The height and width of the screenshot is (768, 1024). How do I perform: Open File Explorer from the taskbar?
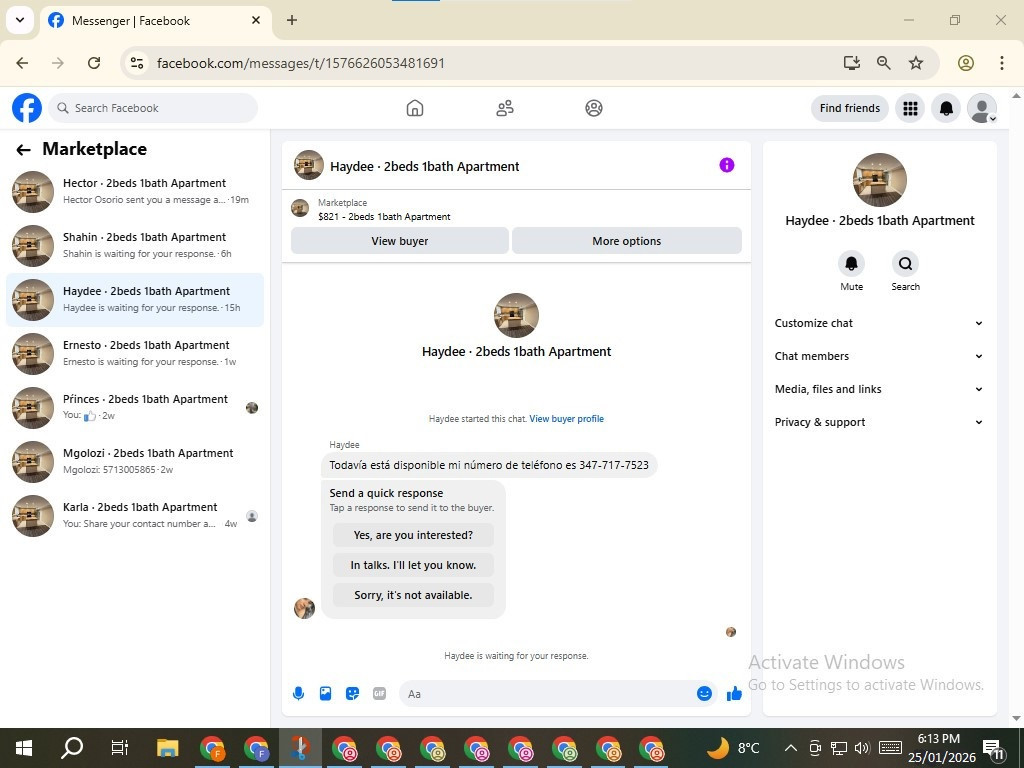[167, 748]
